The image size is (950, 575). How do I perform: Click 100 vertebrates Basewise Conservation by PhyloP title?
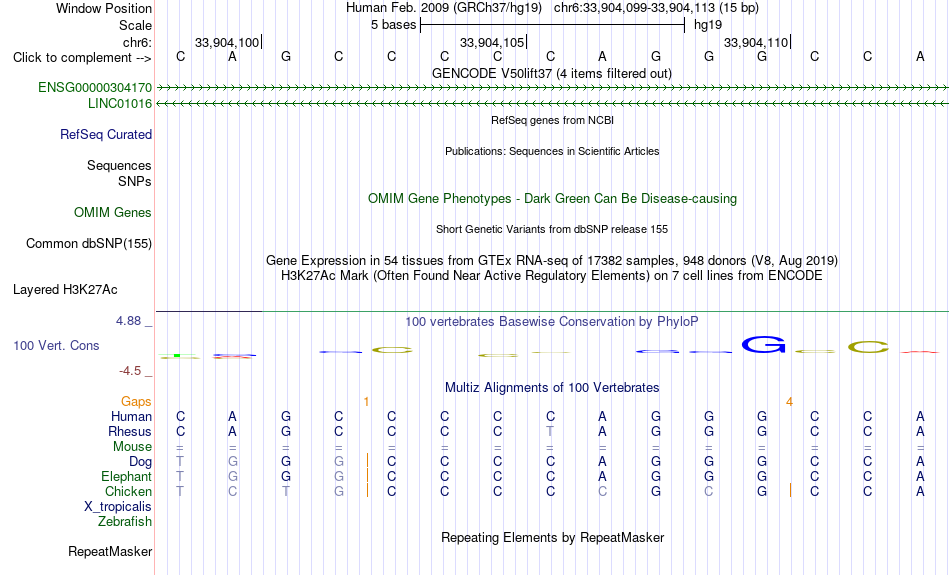pos(552,322)
